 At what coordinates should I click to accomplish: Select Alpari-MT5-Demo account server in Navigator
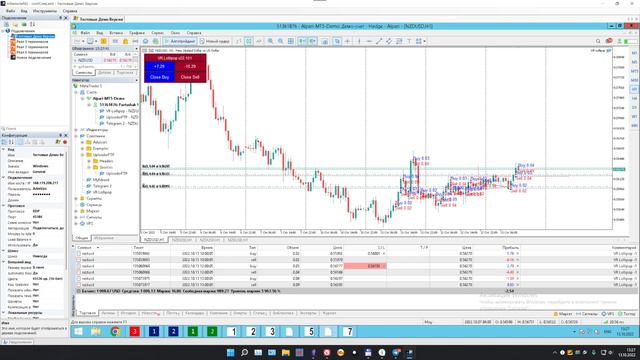pyautogui.click(x=108, y=99)
